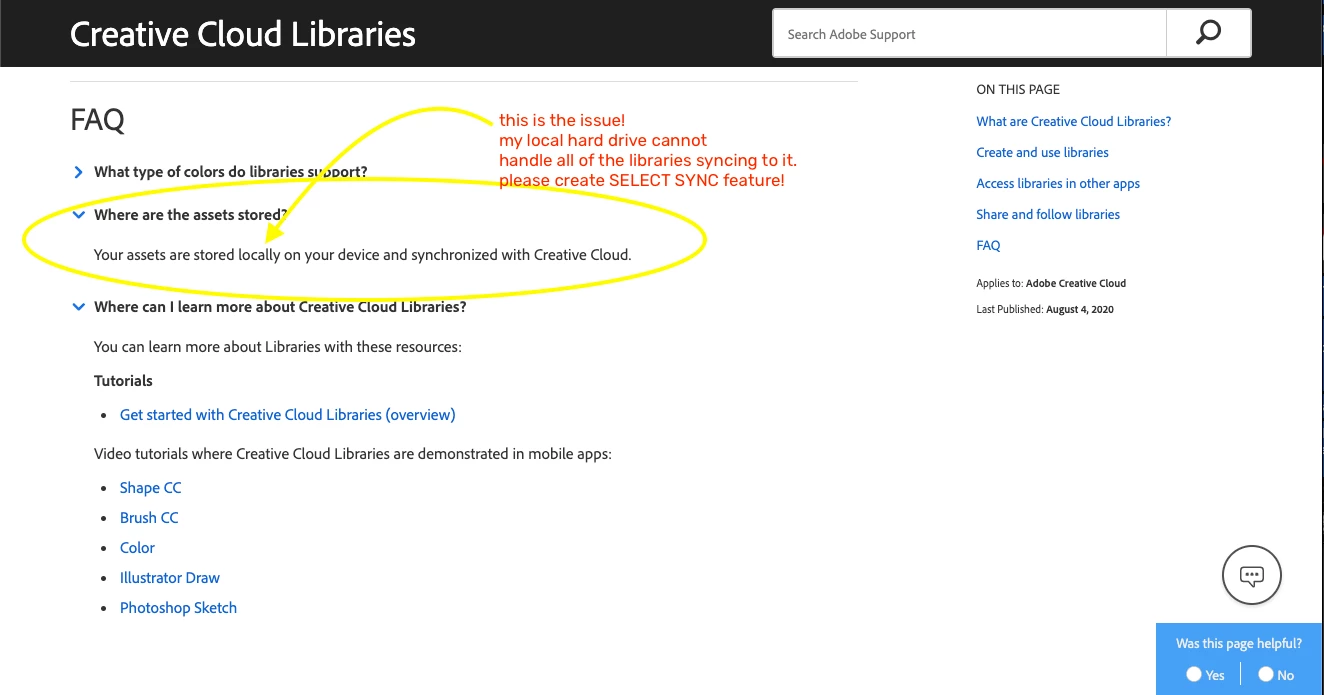1324x695 pixels.
Task: Open Access libraries in other apps link
Action: (x=1058, y=183)
